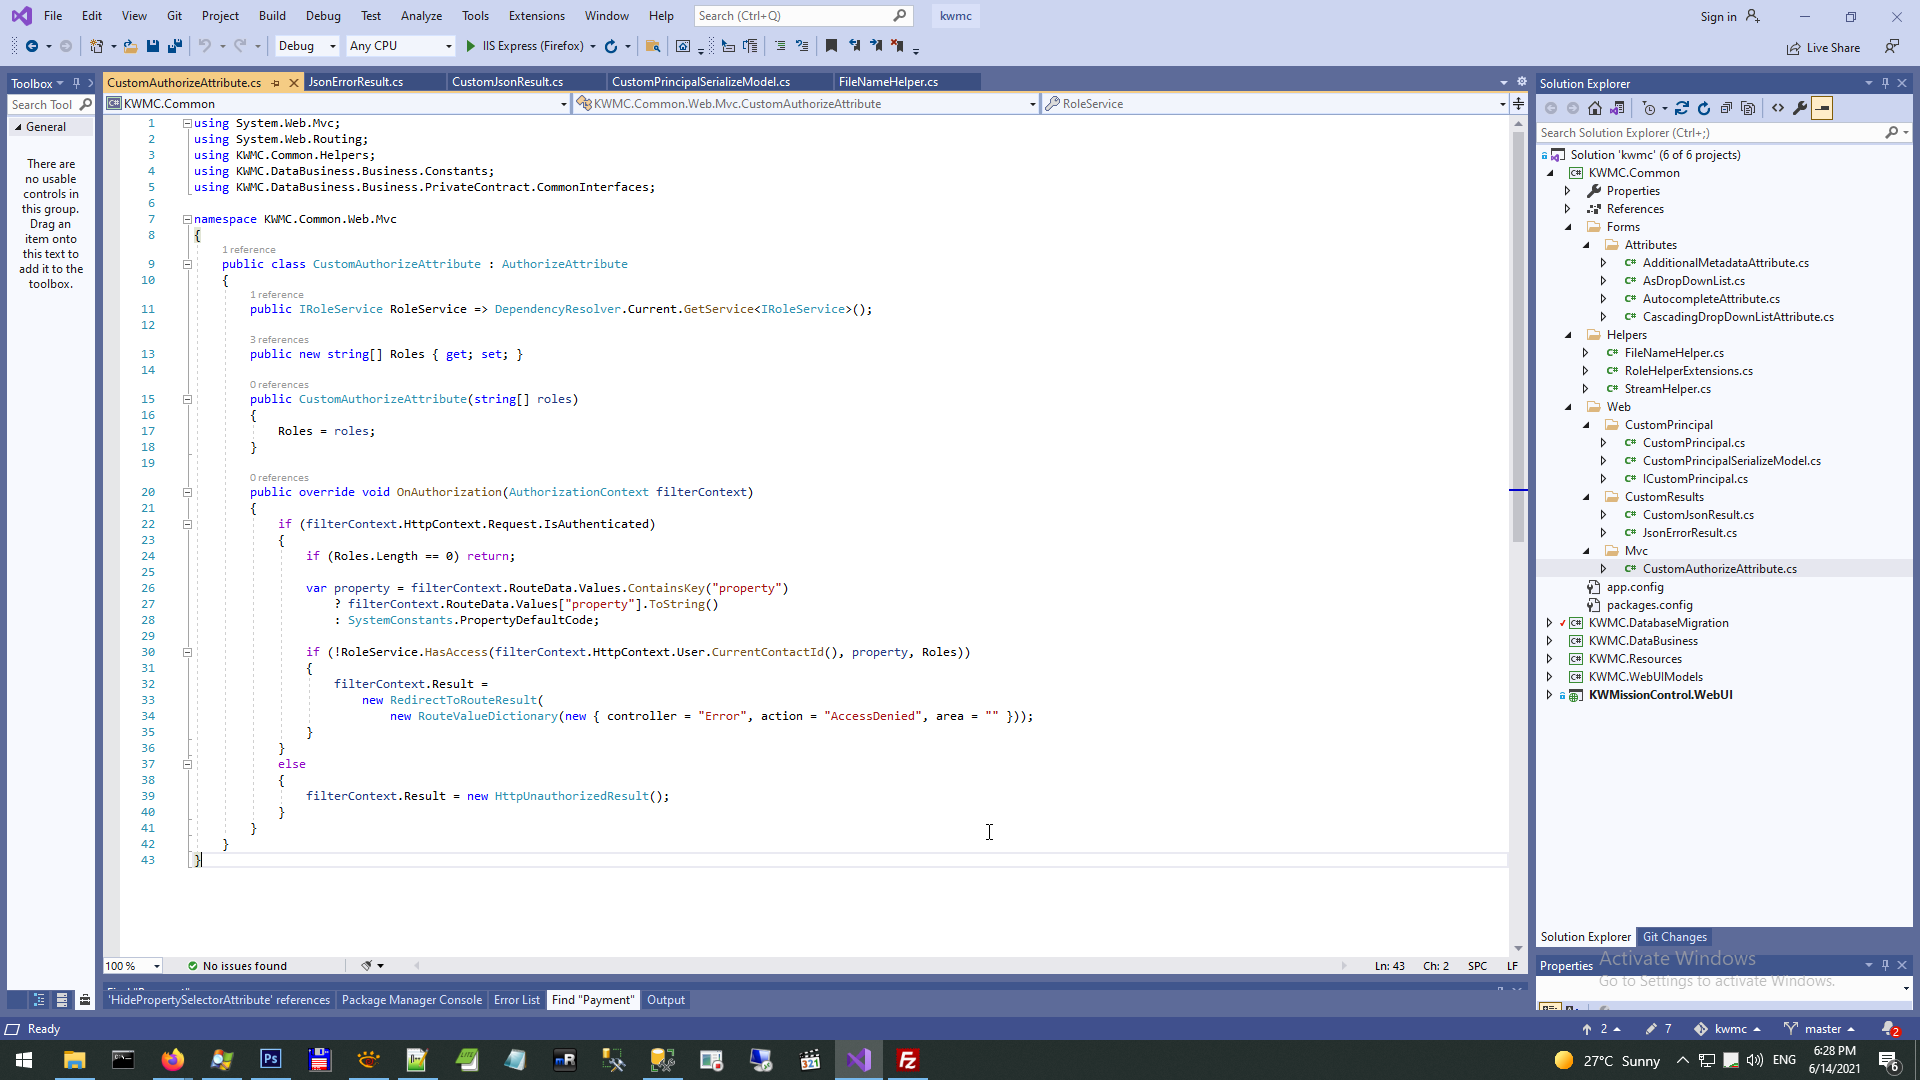Image resolution: width=1920 pixels, height=1080 pixels.
Task: Click Sync with Active Document icon
Action: click(x=1682, y=108)
